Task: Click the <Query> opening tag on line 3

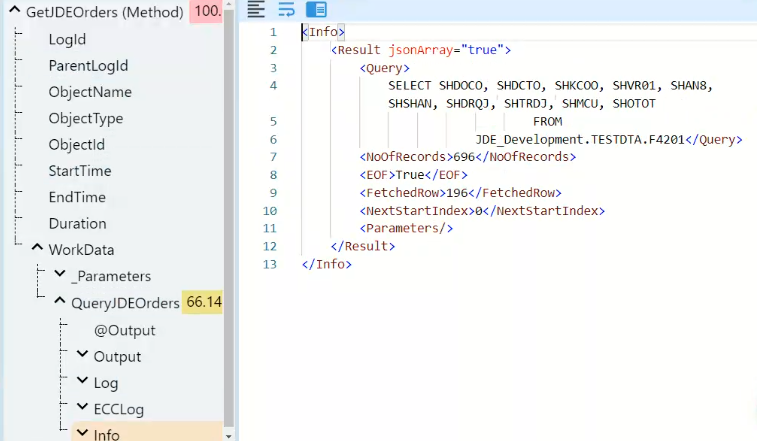Action: tap(384, 68)
